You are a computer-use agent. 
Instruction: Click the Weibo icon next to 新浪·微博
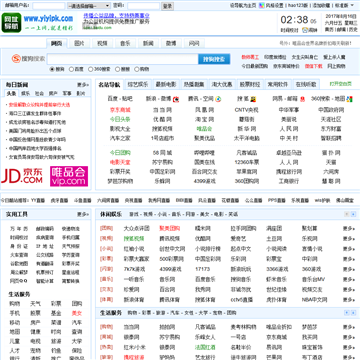pyautogui.click(x=176, y=99)
